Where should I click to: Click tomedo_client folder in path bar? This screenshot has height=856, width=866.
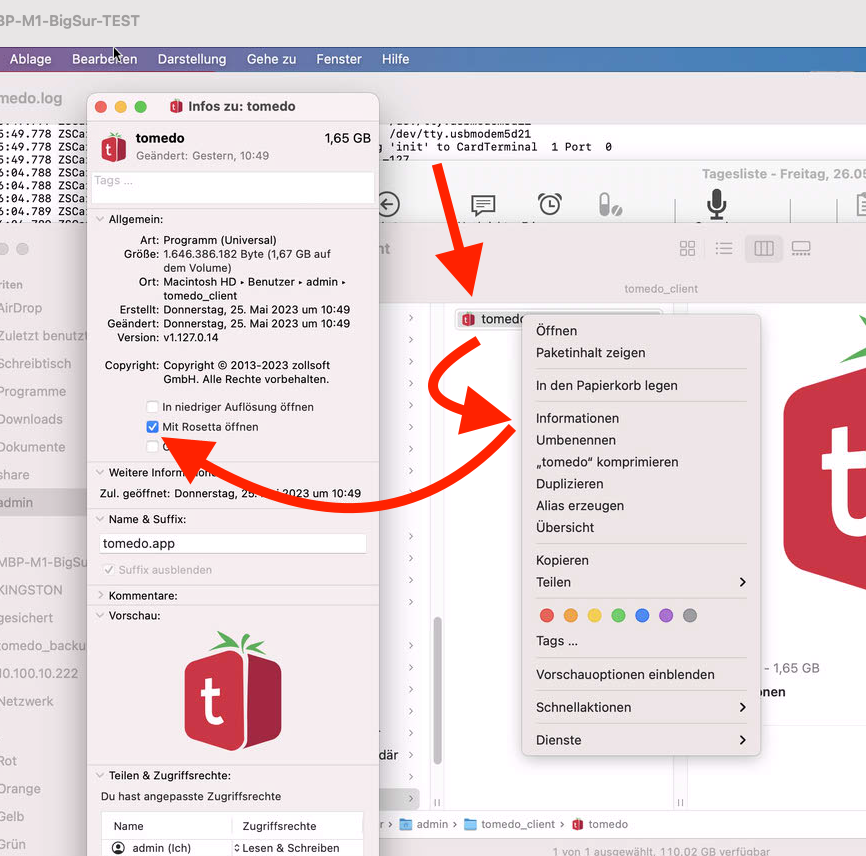[510, 824]
